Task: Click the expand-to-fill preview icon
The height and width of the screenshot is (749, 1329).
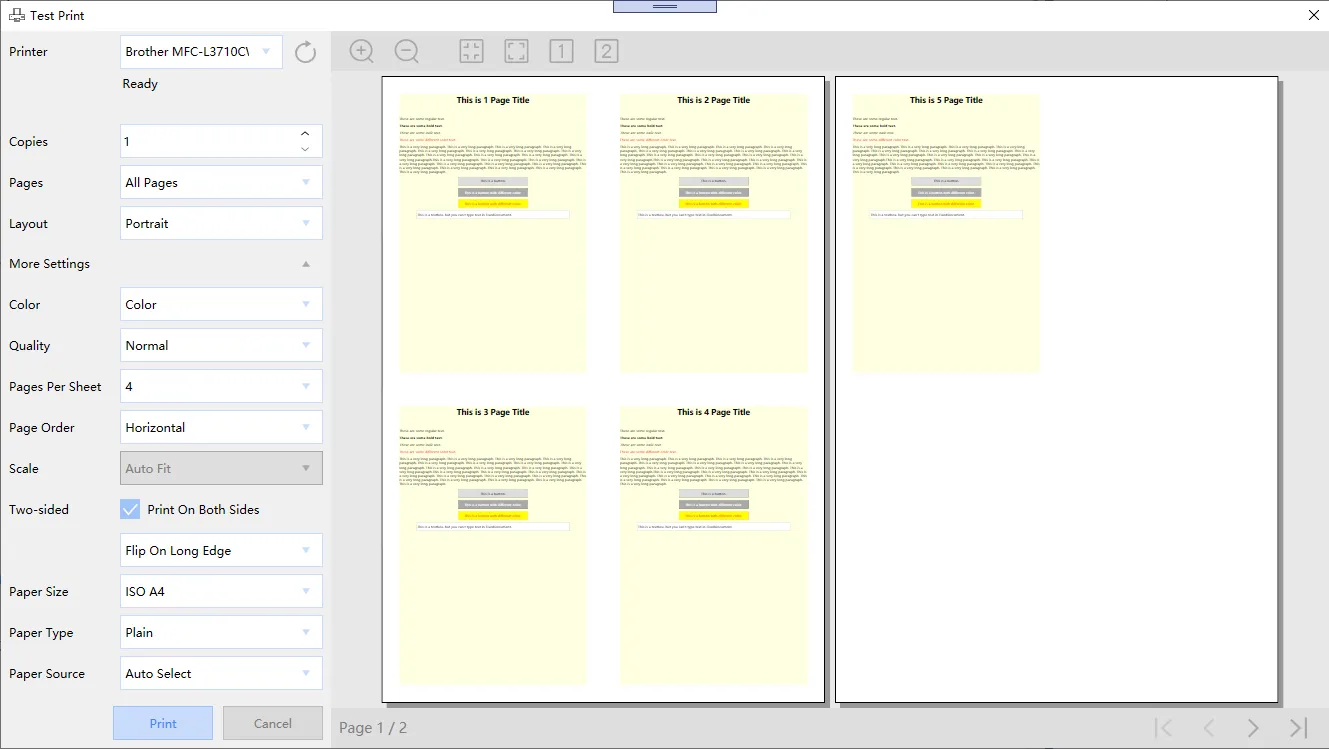Action: (517, 52)
